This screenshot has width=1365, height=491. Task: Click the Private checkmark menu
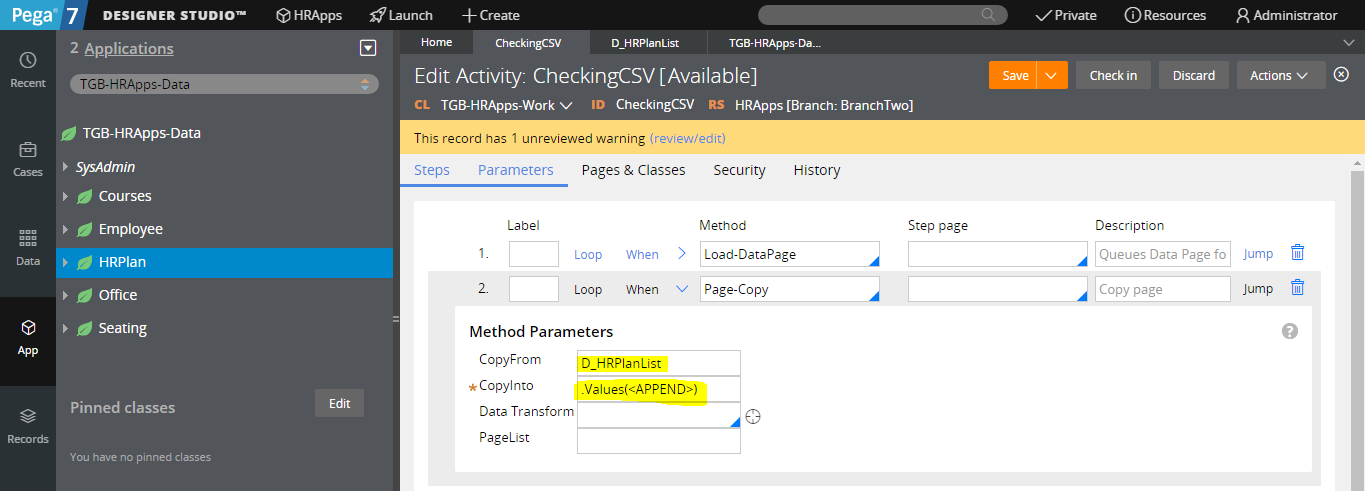pos(1066,15)
